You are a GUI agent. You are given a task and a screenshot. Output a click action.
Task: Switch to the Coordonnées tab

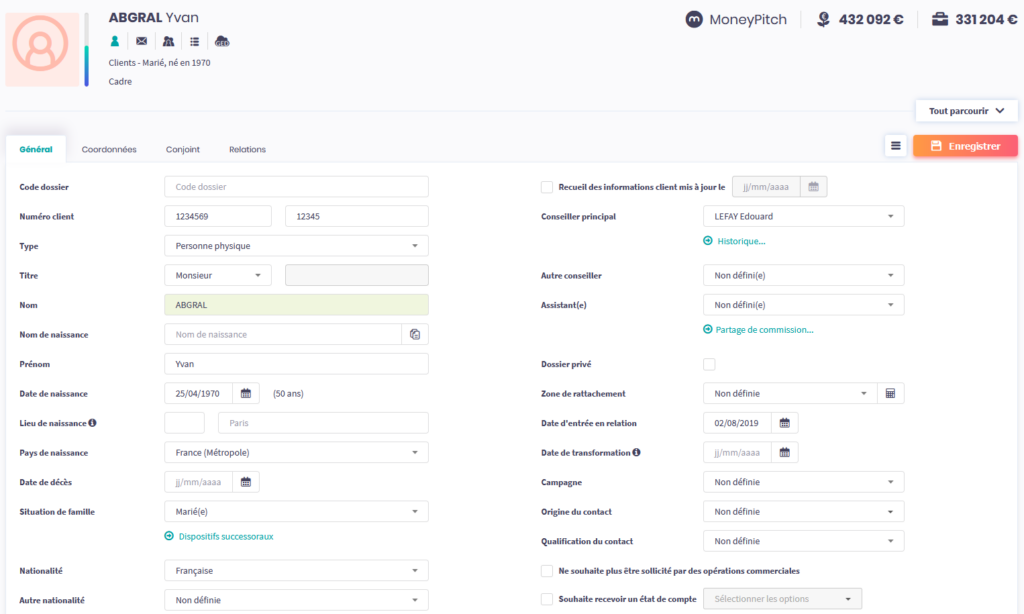(109, 150)
